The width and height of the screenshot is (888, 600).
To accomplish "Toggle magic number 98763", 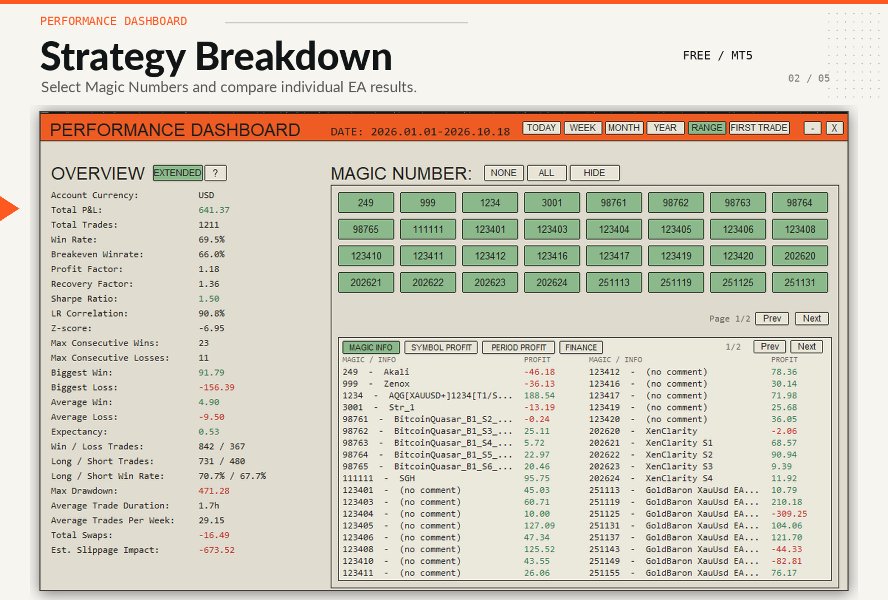I will coord(737,203).
